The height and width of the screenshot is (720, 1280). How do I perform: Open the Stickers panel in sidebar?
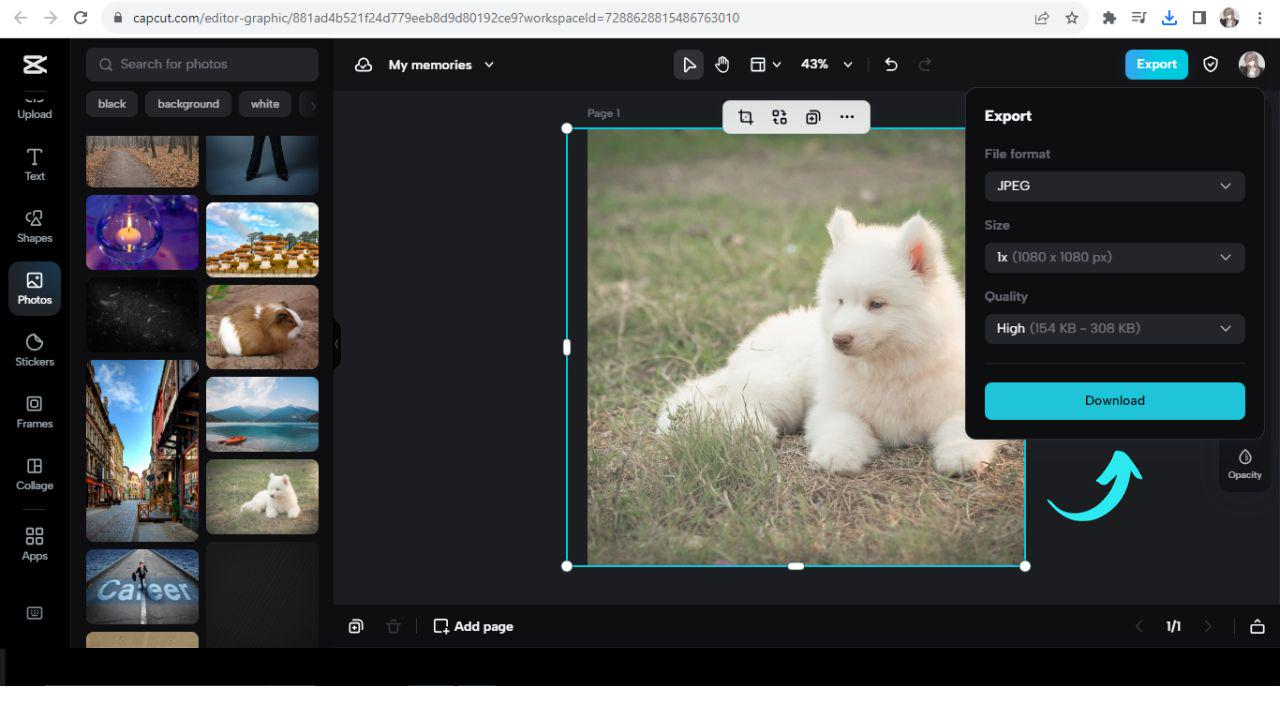(x=35, y=350)
